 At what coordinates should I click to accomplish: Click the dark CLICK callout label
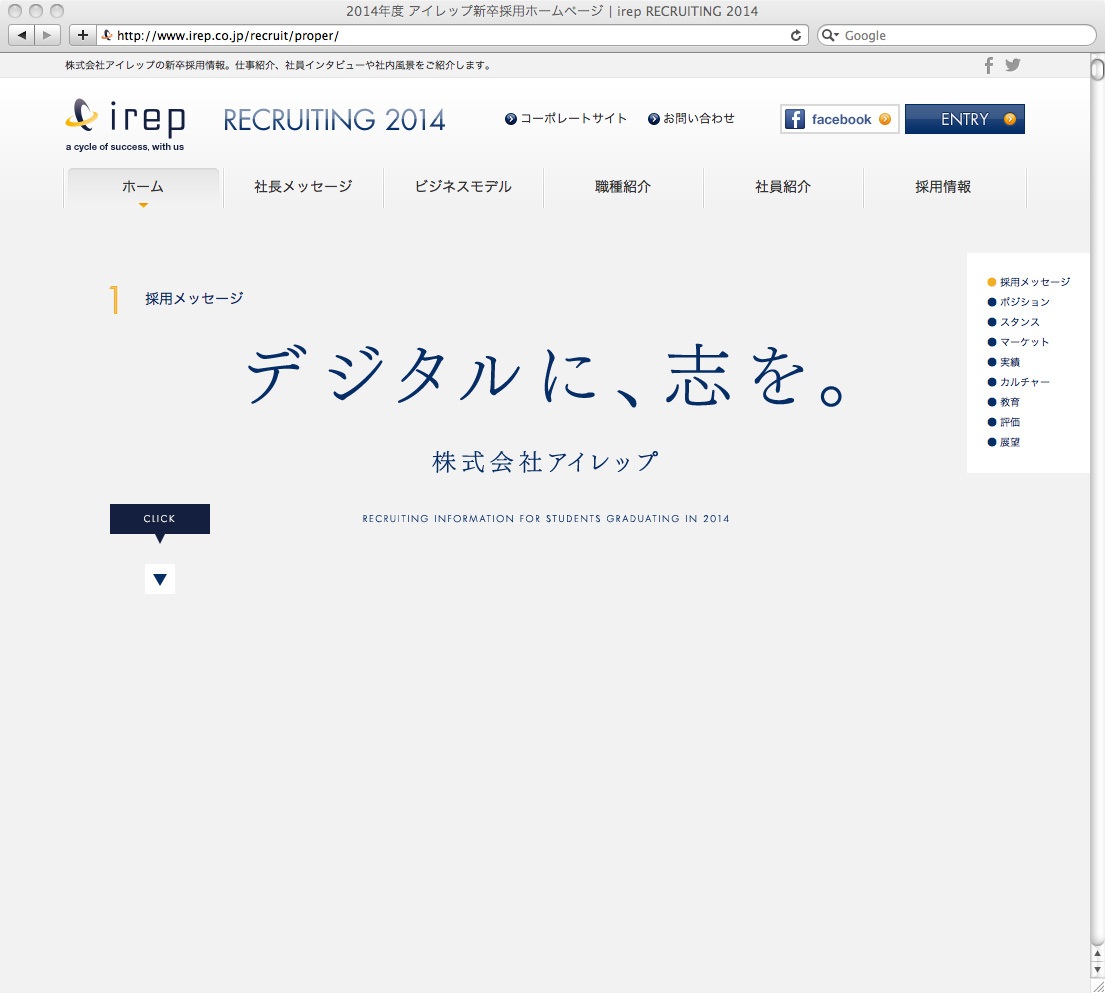[160, 519]
